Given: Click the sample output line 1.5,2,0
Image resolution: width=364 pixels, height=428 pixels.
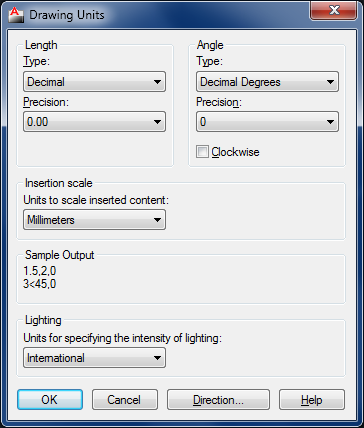Looking at the screenshot, I should pyautogui.click(x=40, y=271).
